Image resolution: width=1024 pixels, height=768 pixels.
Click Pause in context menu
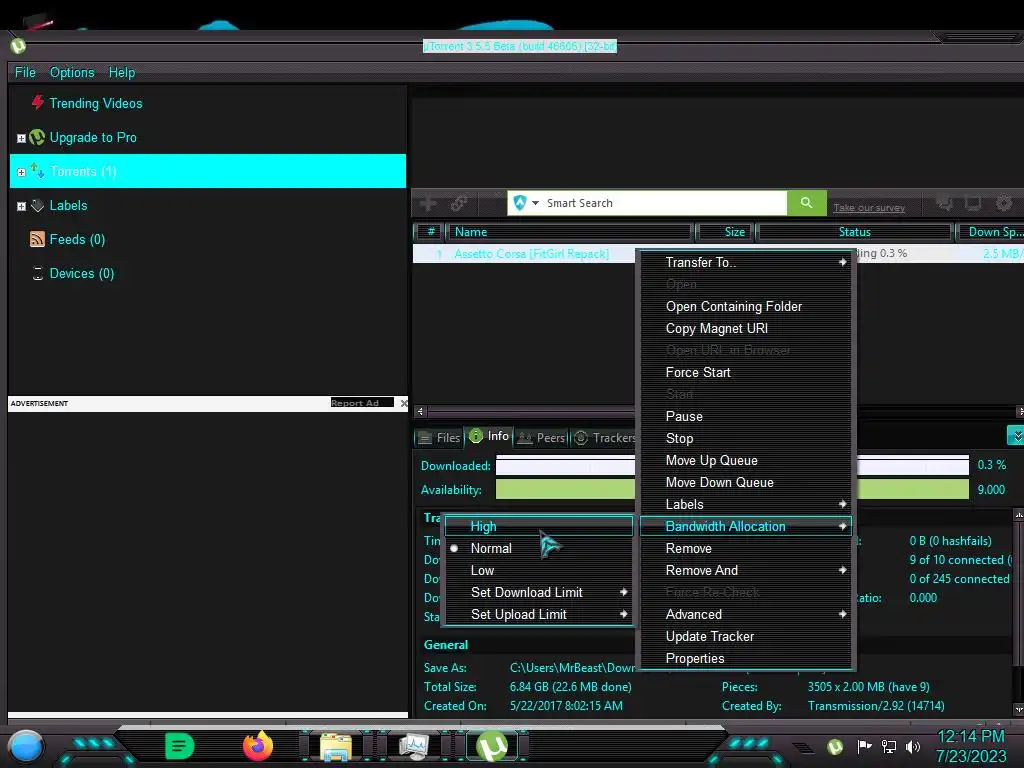[x=746, y=417]
